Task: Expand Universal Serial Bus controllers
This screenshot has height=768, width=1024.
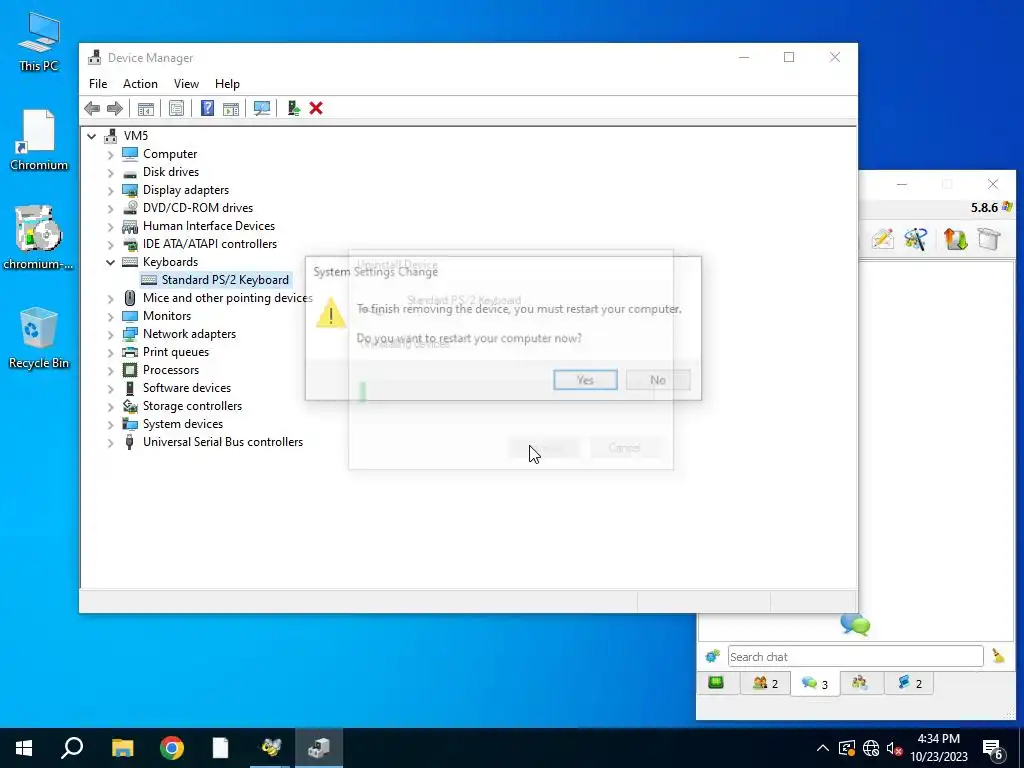Action: 110,442
